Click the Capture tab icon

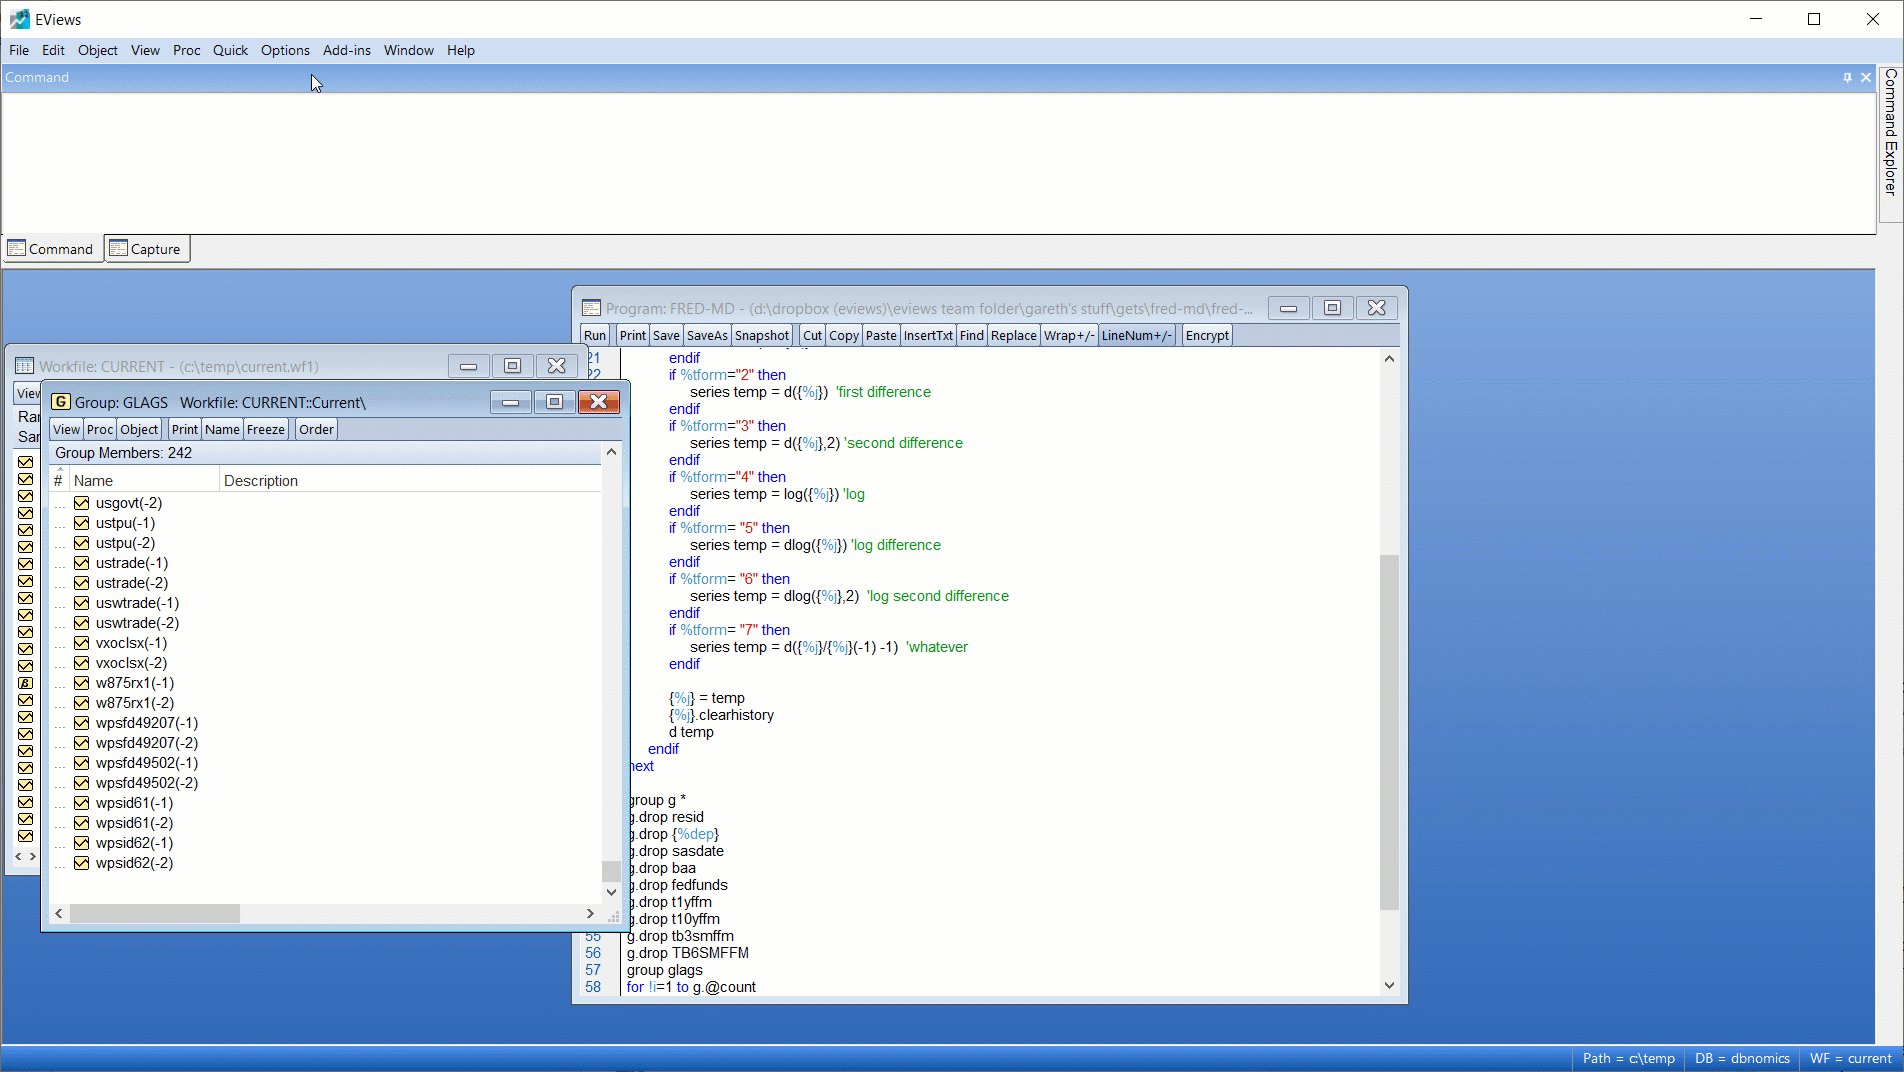(119, 248)
